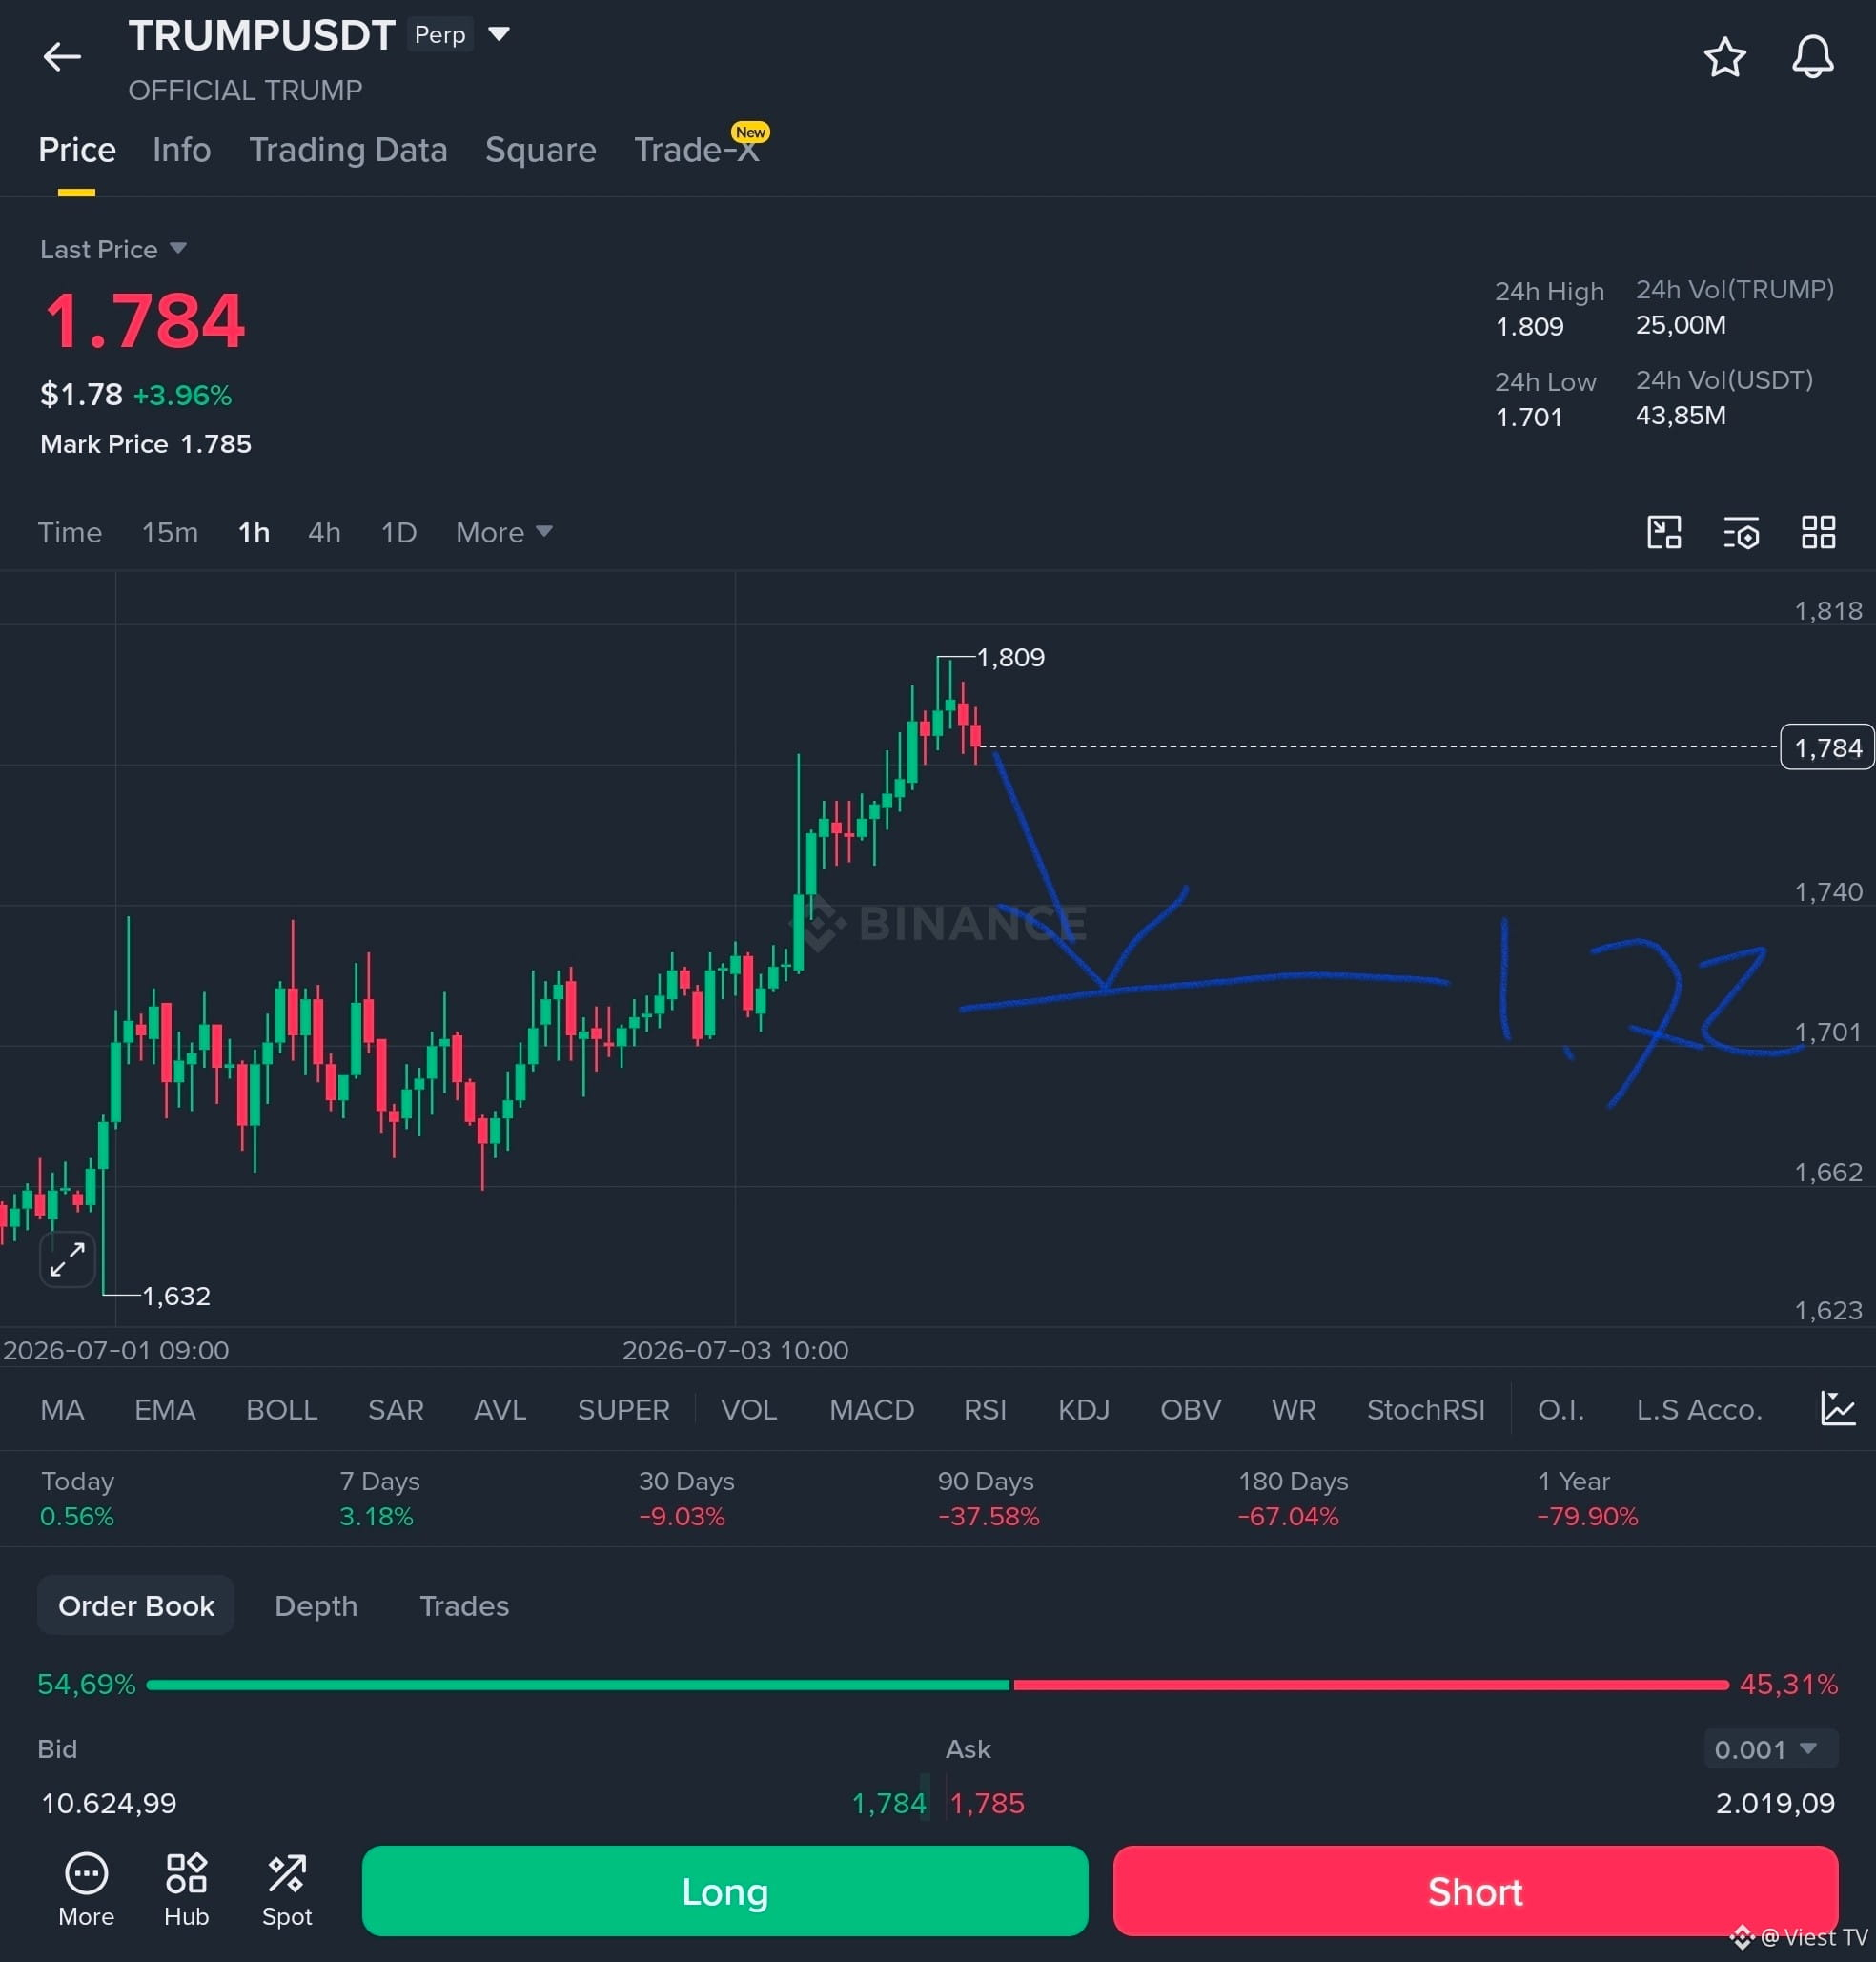
Task: Open chart settings icon
Action: click(1741, 532)
